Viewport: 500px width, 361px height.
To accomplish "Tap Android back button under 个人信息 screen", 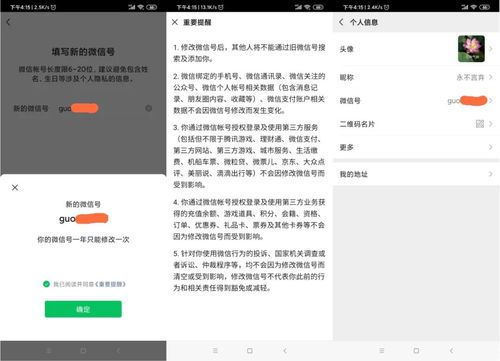I will [451, 351].
